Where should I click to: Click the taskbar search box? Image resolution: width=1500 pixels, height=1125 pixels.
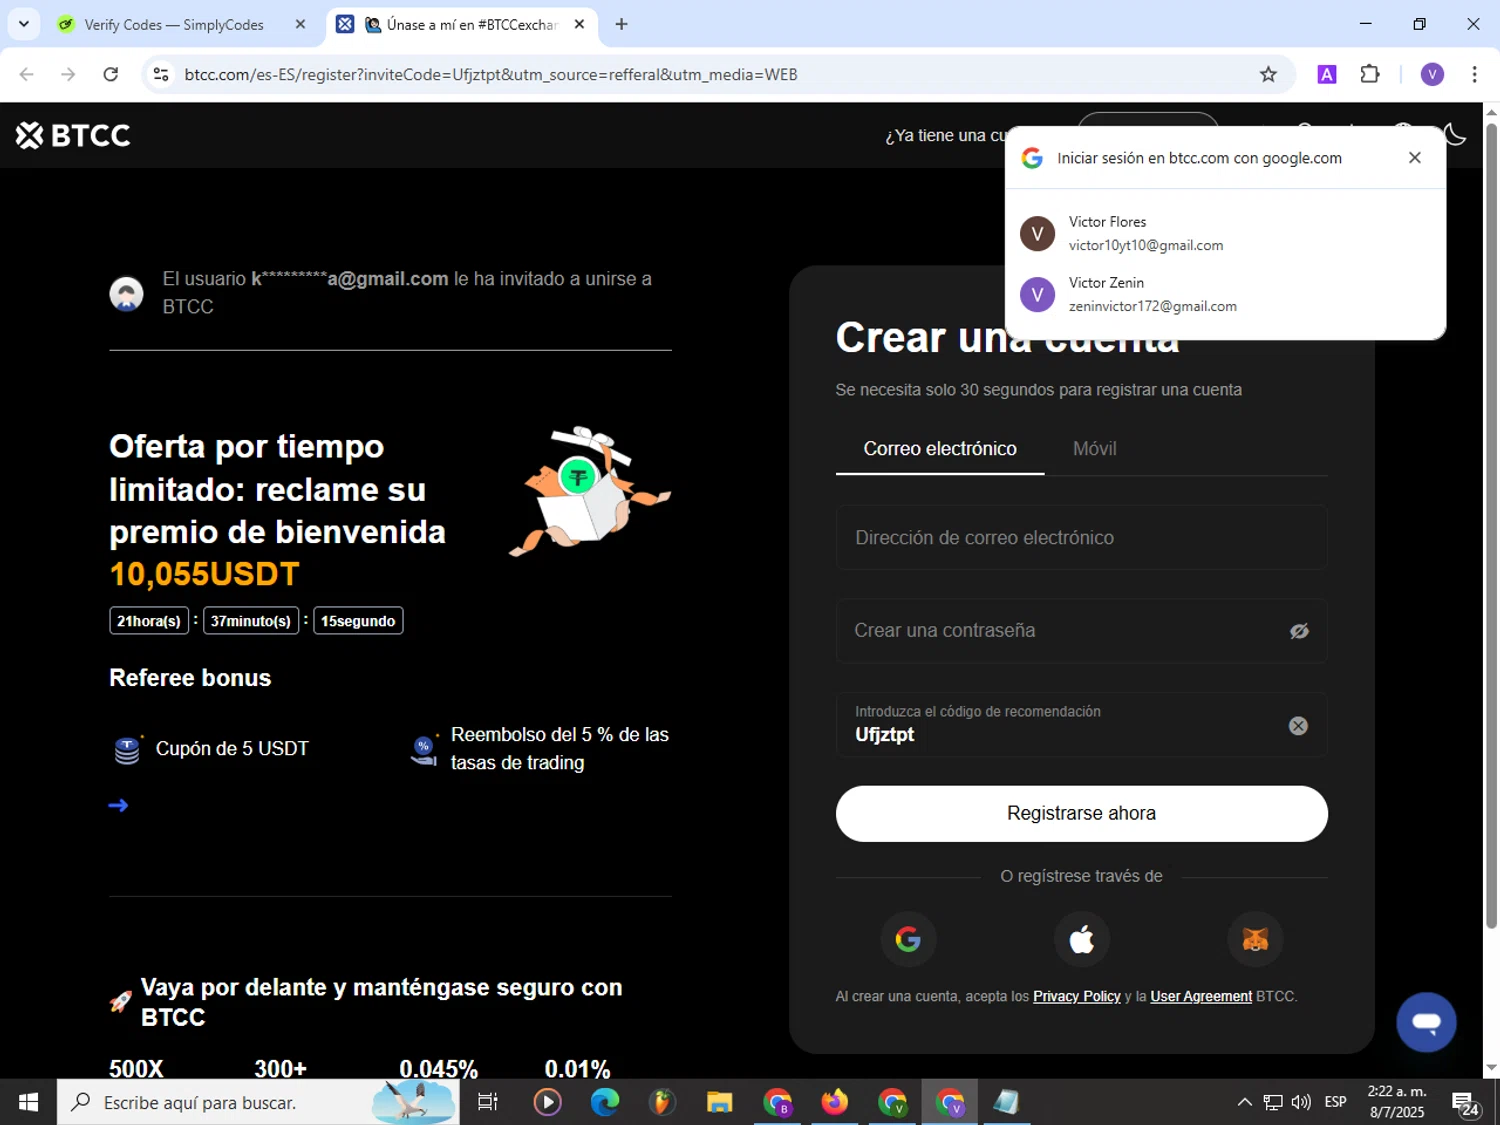coord(258,1102)
